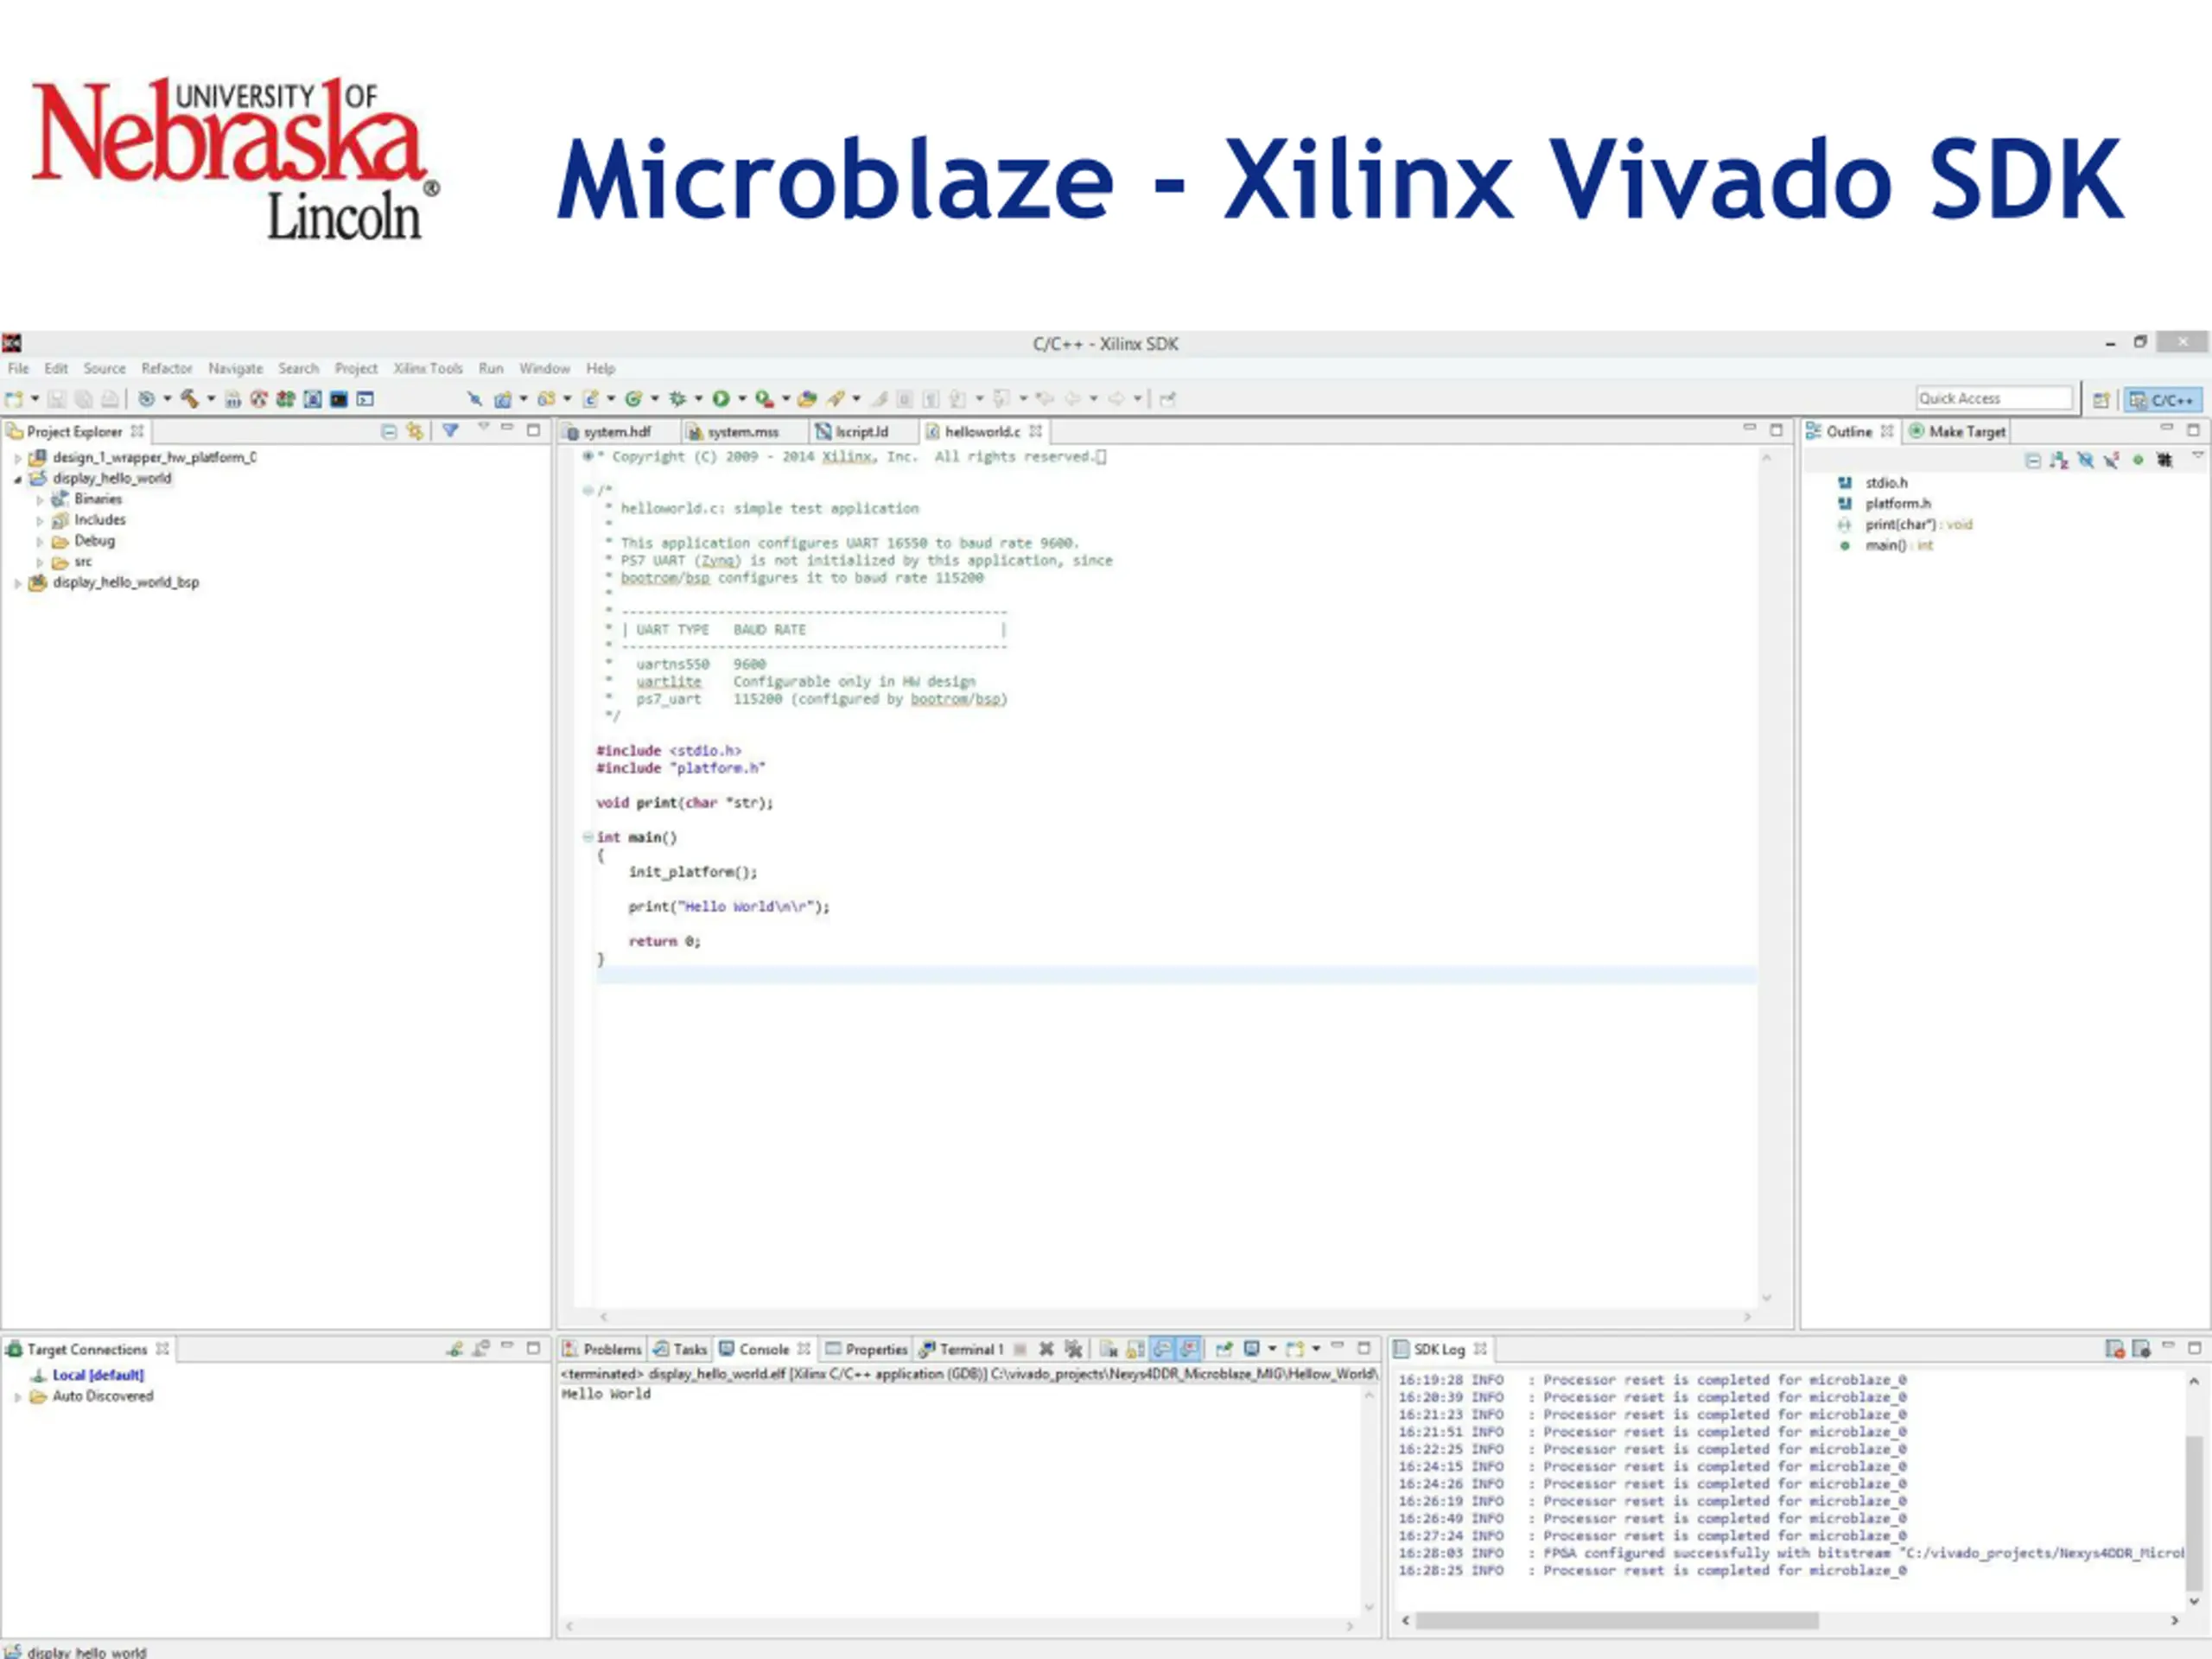Click the SDK Log horizontal scrollbar
The image size is (2212, 1659).
1617,1620
